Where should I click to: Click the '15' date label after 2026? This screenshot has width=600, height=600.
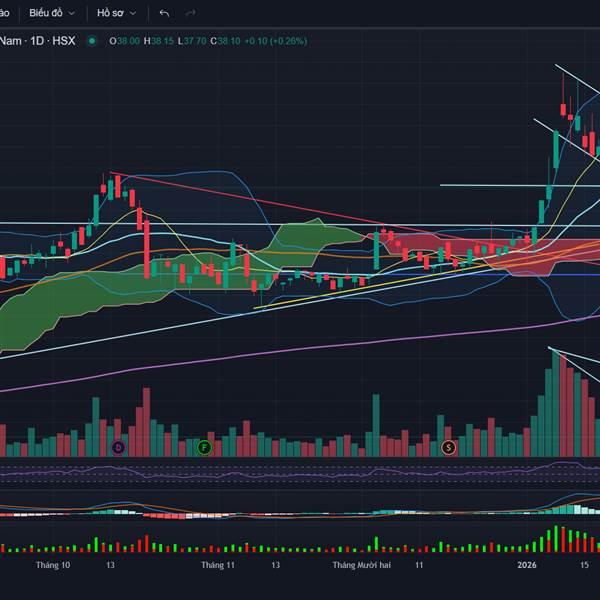pyautogui.click(x=584, y=565)
